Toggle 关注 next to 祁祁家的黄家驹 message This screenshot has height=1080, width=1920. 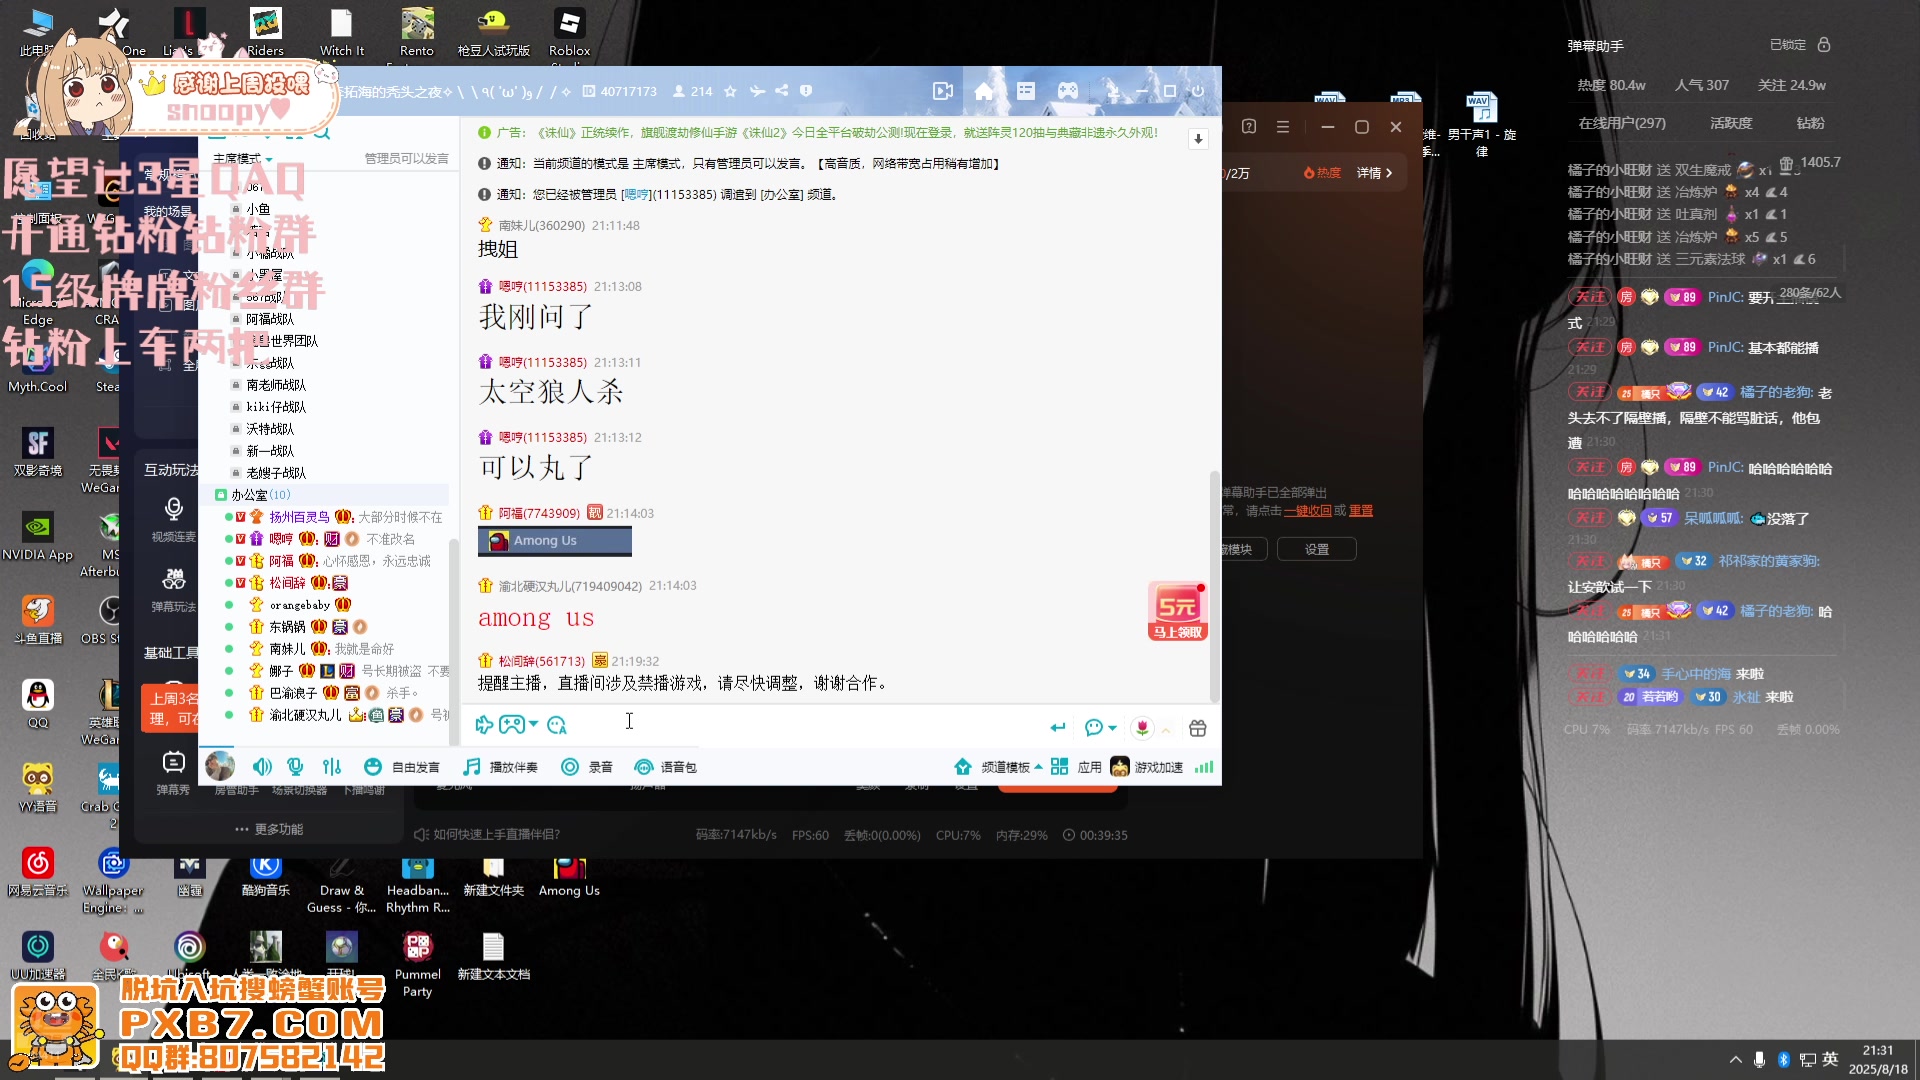tap(1590, 561)
